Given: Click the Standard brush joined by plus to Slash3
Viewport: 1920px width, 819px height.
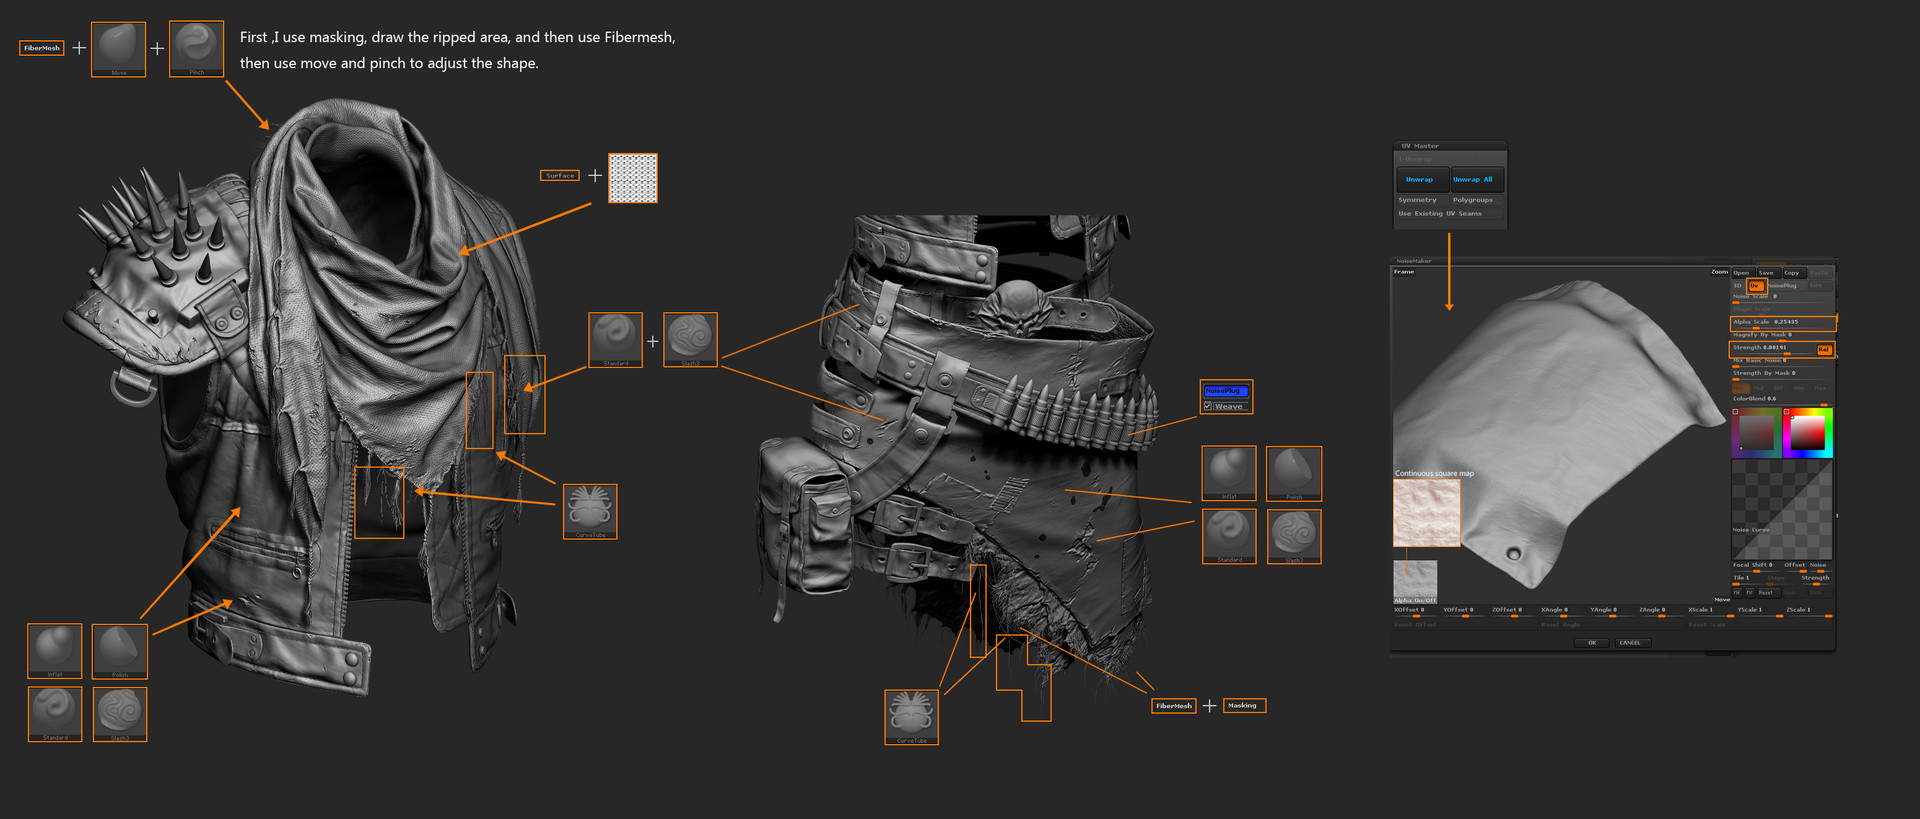Looking at the screenshot, I should coord(615,340).
